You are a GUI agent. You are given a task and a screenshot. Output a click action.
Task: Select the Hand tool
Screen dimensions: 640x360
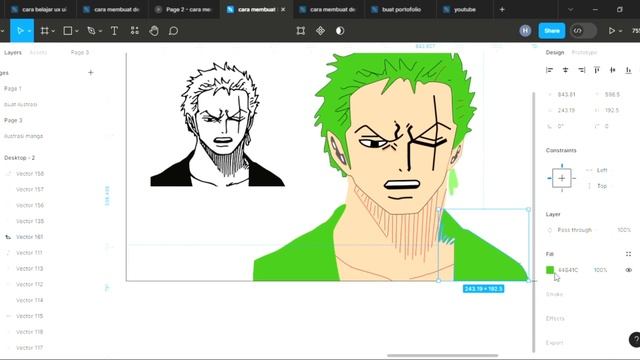pos(154,31)
